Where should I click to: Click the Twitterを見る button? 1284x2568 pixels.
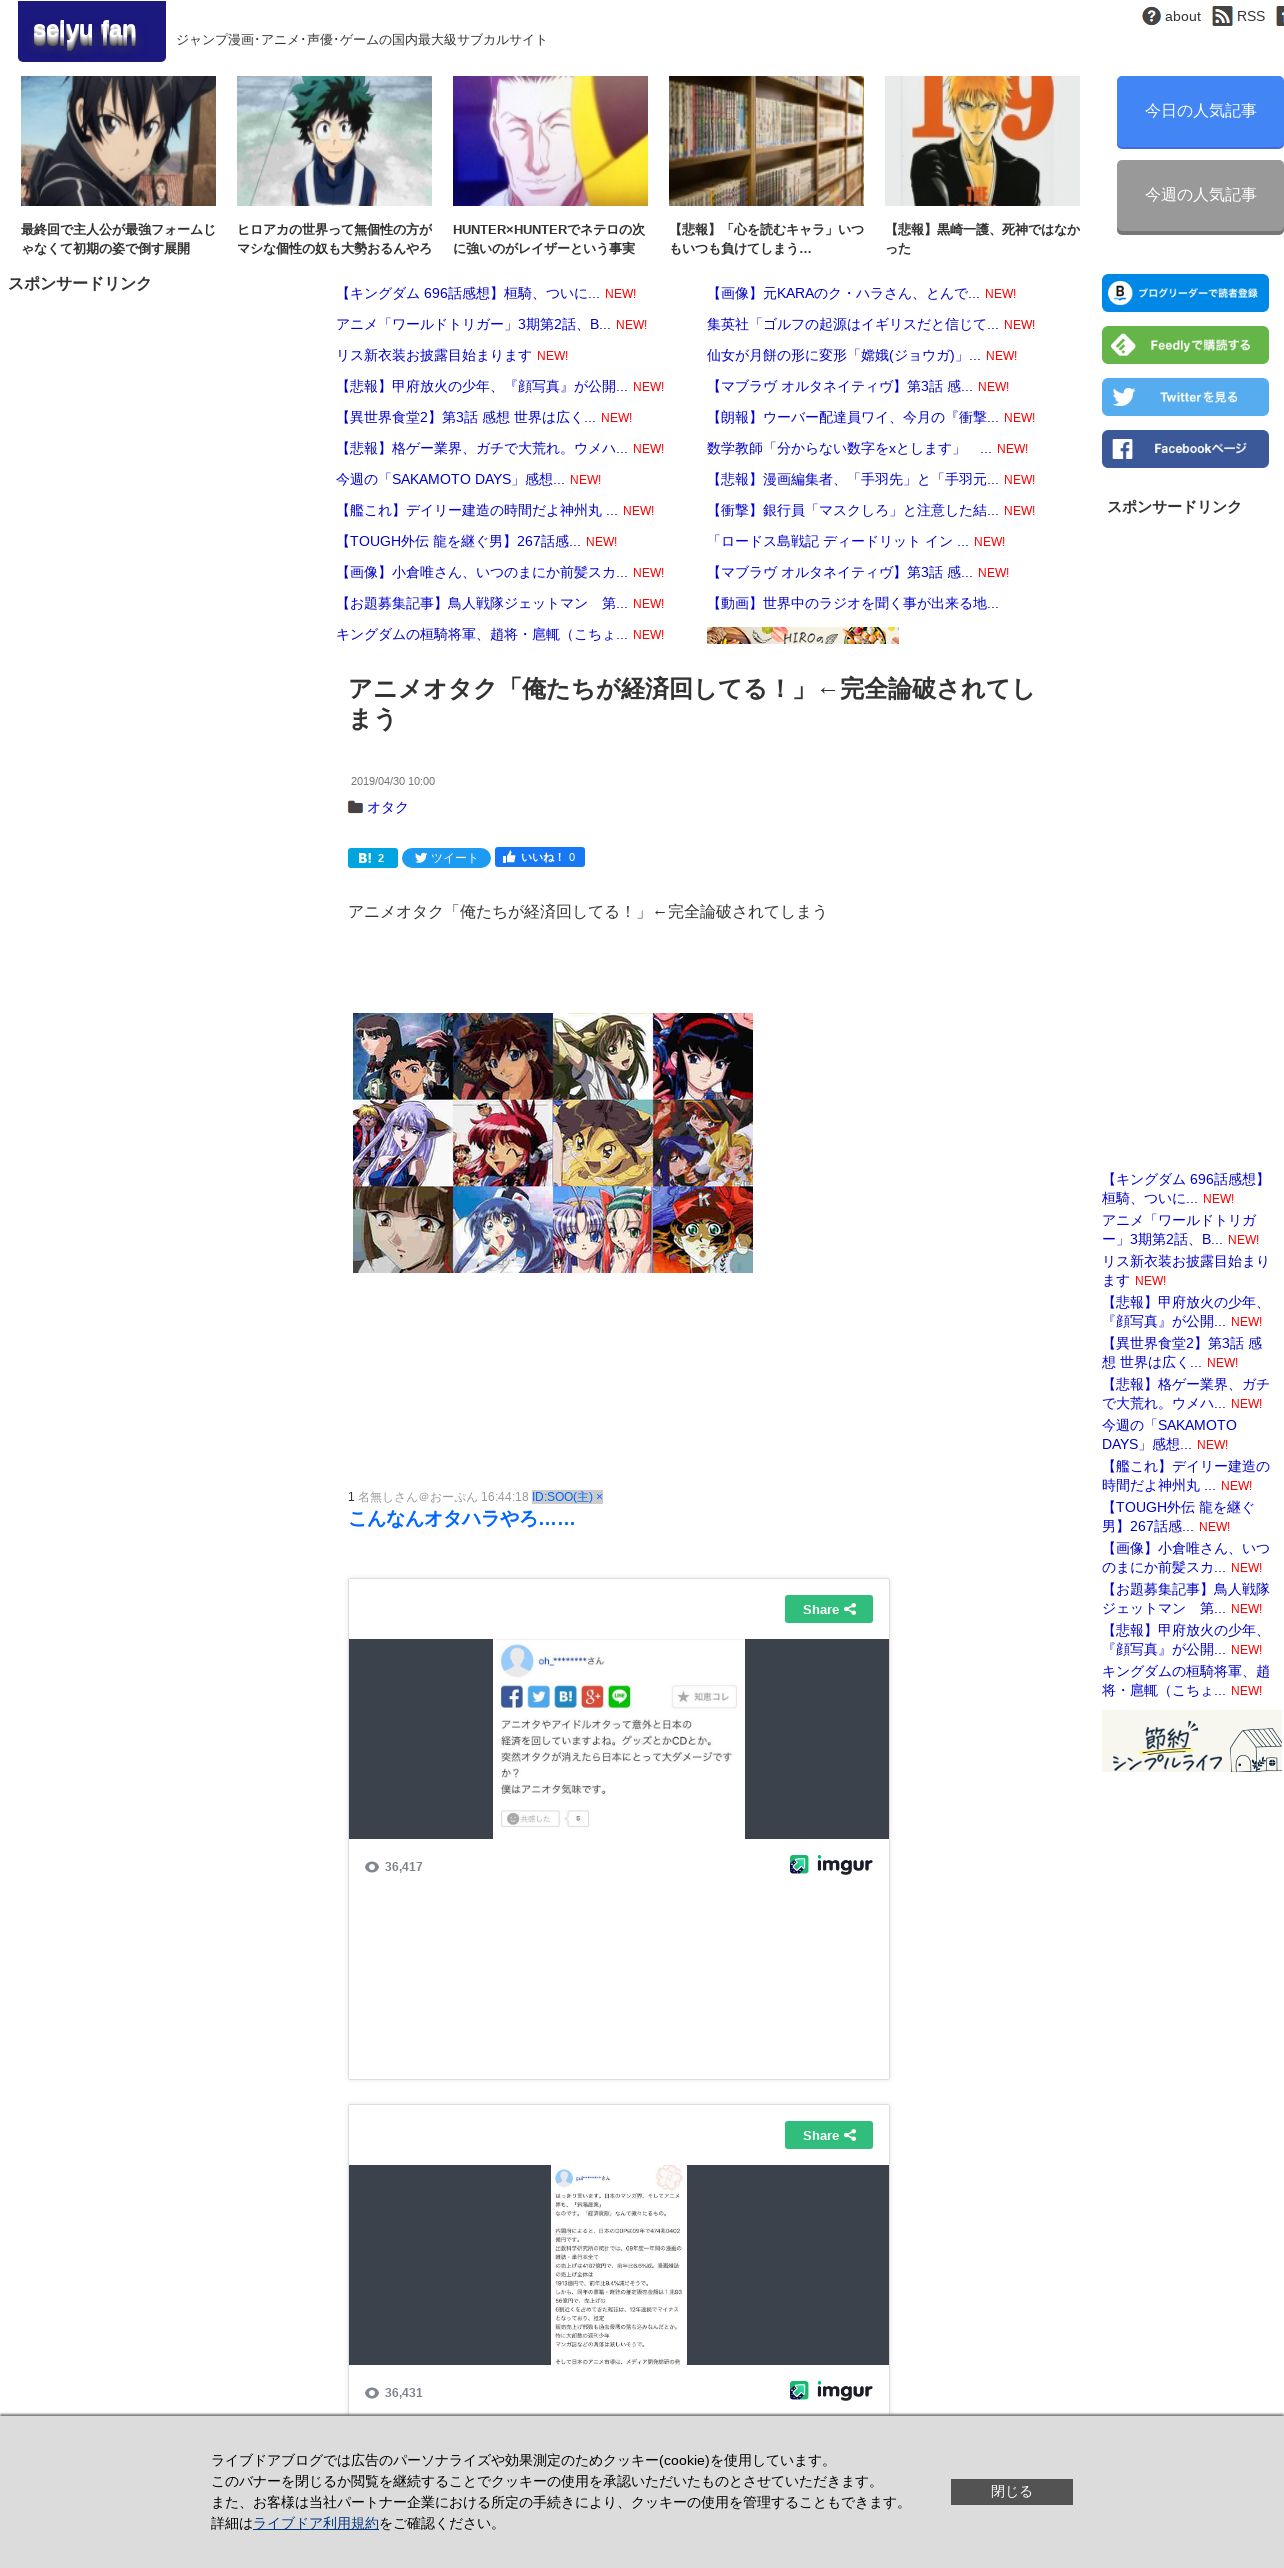pos(1185,397)
